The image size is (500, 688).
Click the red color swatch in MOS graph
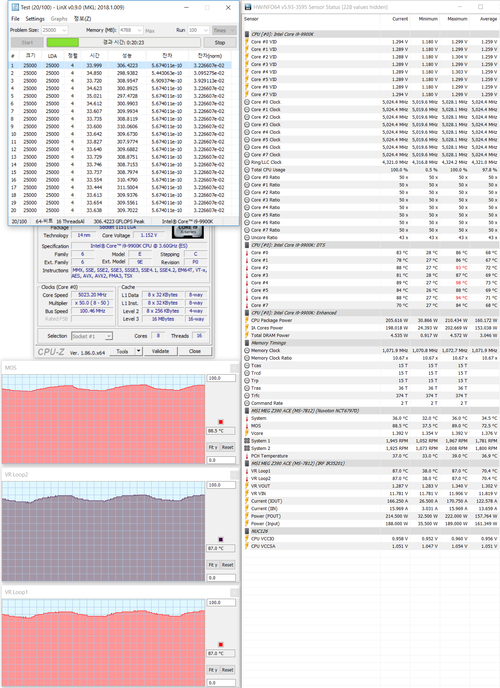click(221, 422)
